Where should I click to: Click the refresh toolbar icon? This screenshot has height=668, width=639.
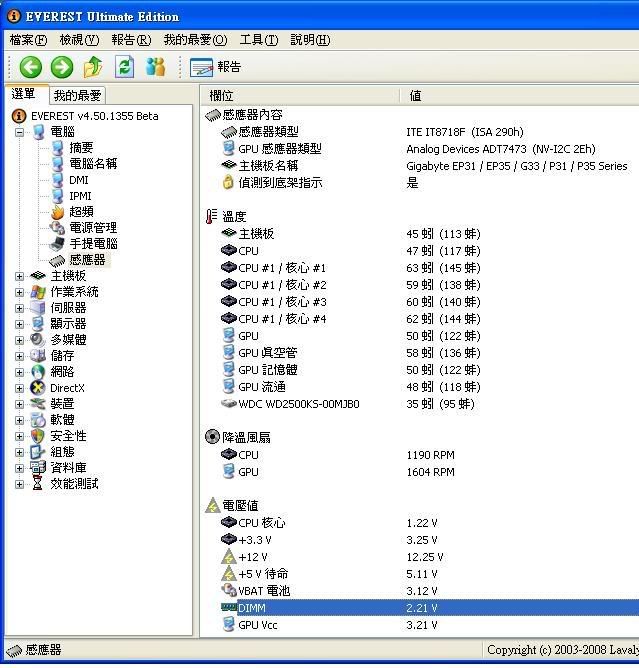point(124,67)
